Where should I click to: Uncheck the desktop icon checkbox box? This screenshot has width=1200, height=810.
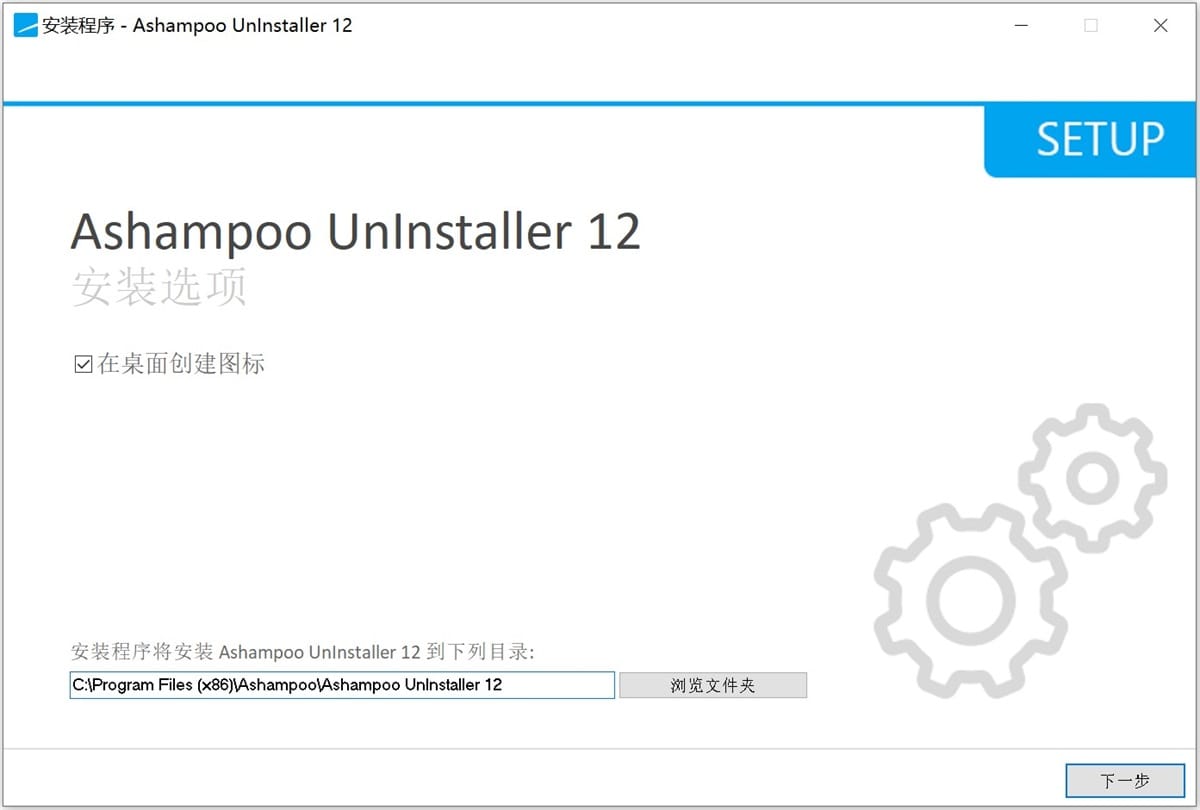[84, 364]
